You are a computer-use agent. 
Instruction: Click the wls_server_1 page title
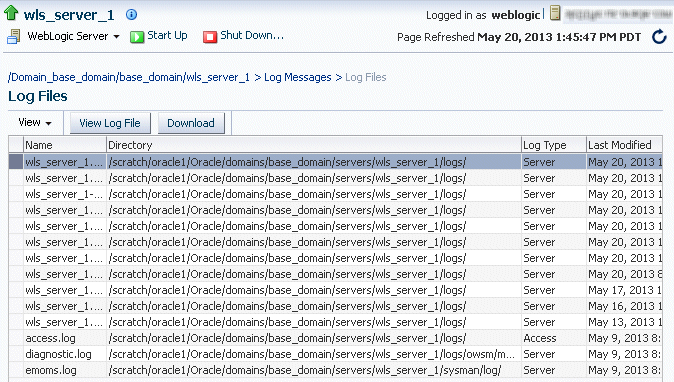tap(69, 15)
